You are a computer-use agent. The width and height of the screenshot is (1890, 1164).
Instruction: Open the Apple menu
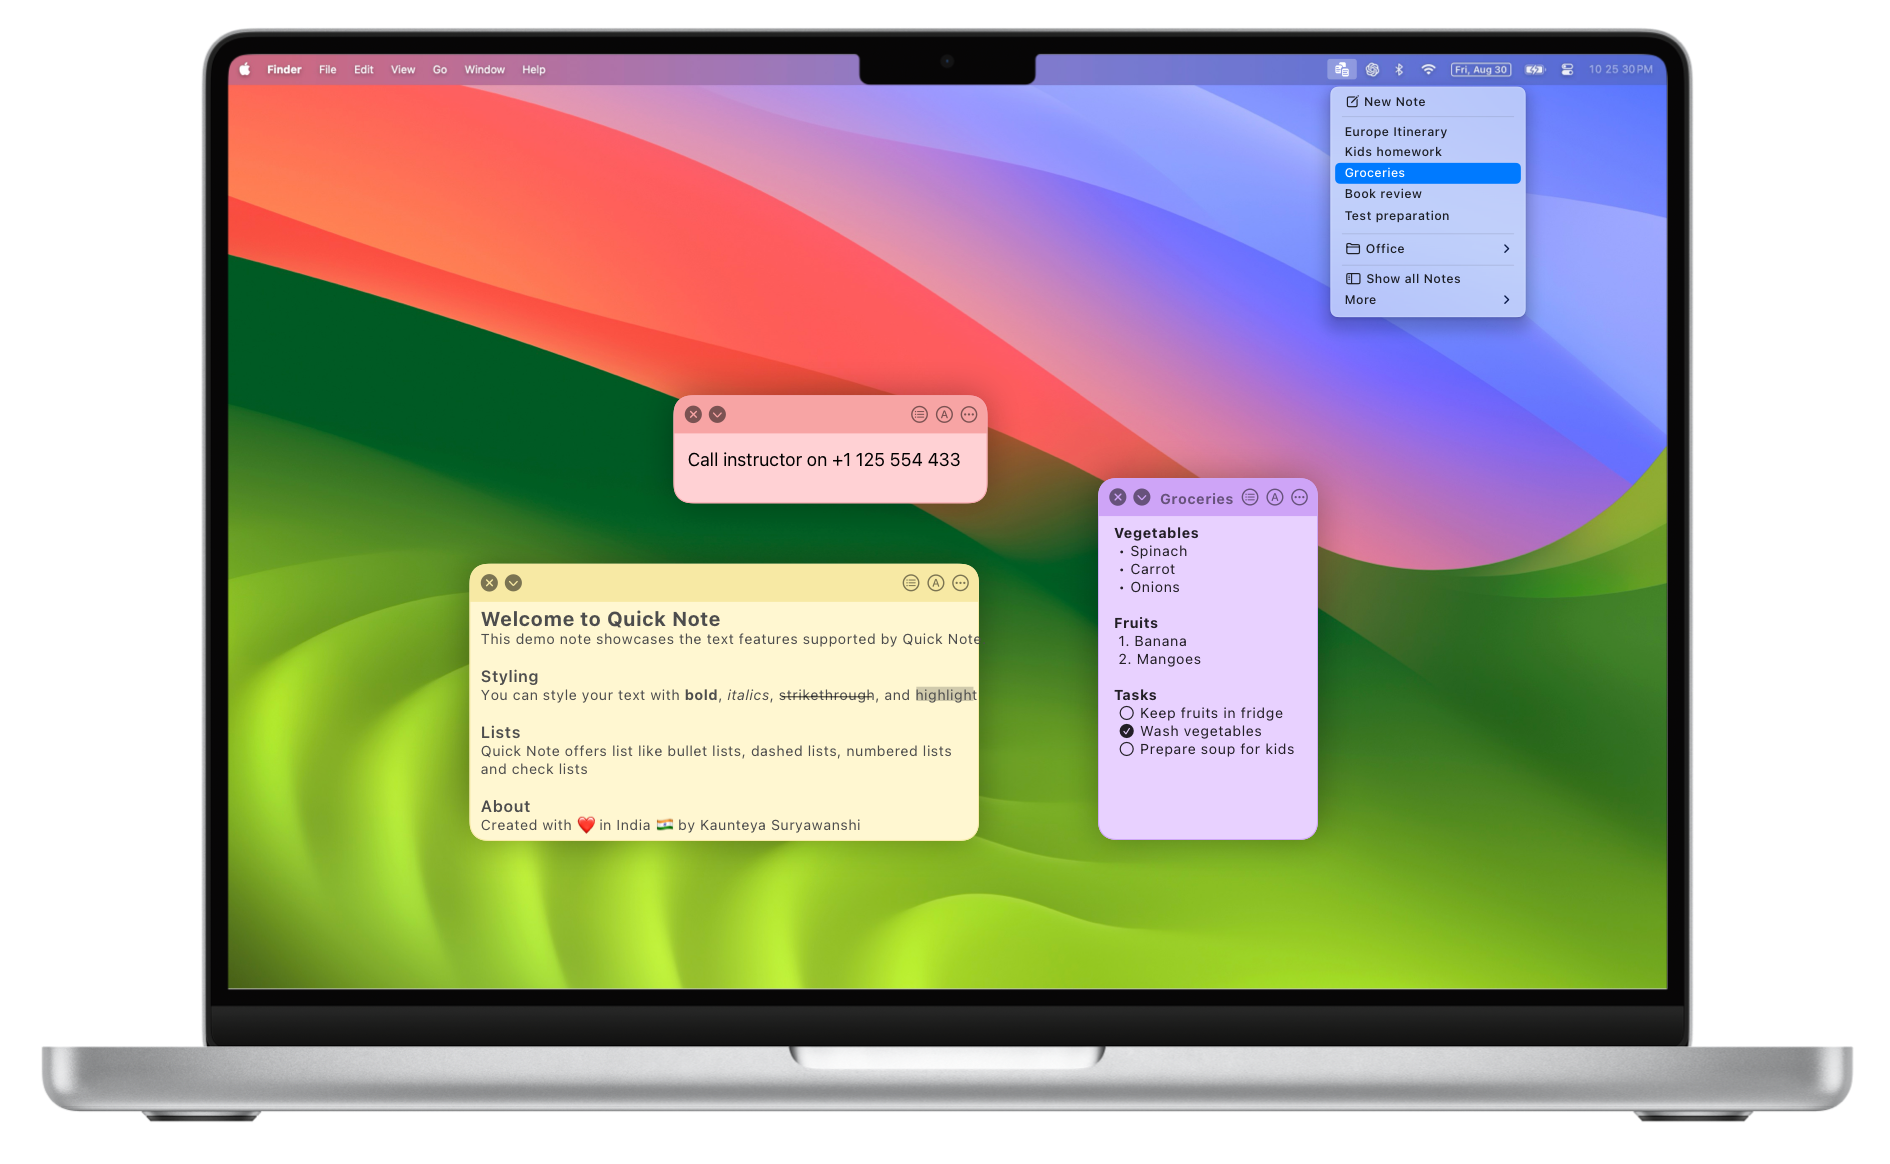coord(245,70)
